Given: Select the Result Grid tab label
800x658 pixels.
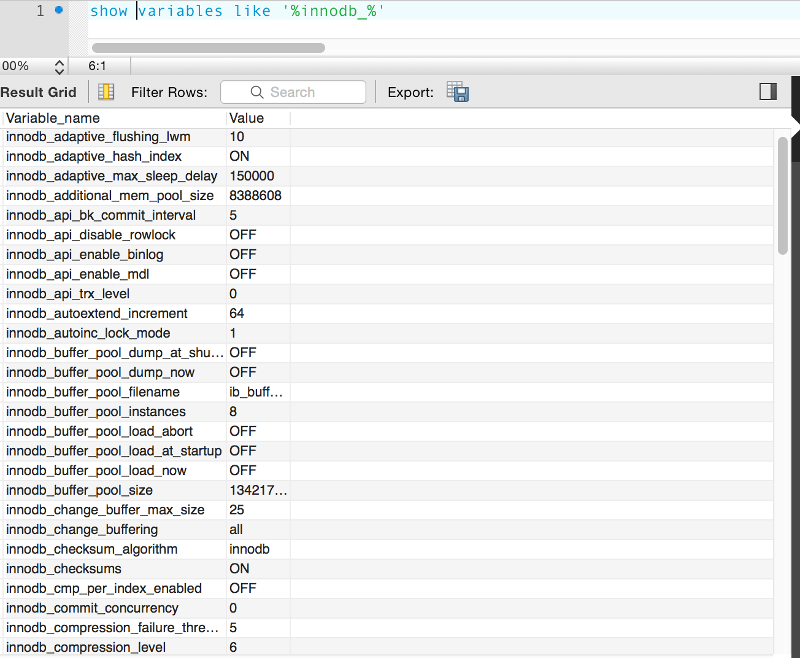Looking at the screenshot, I should click(x=39, y=91).
